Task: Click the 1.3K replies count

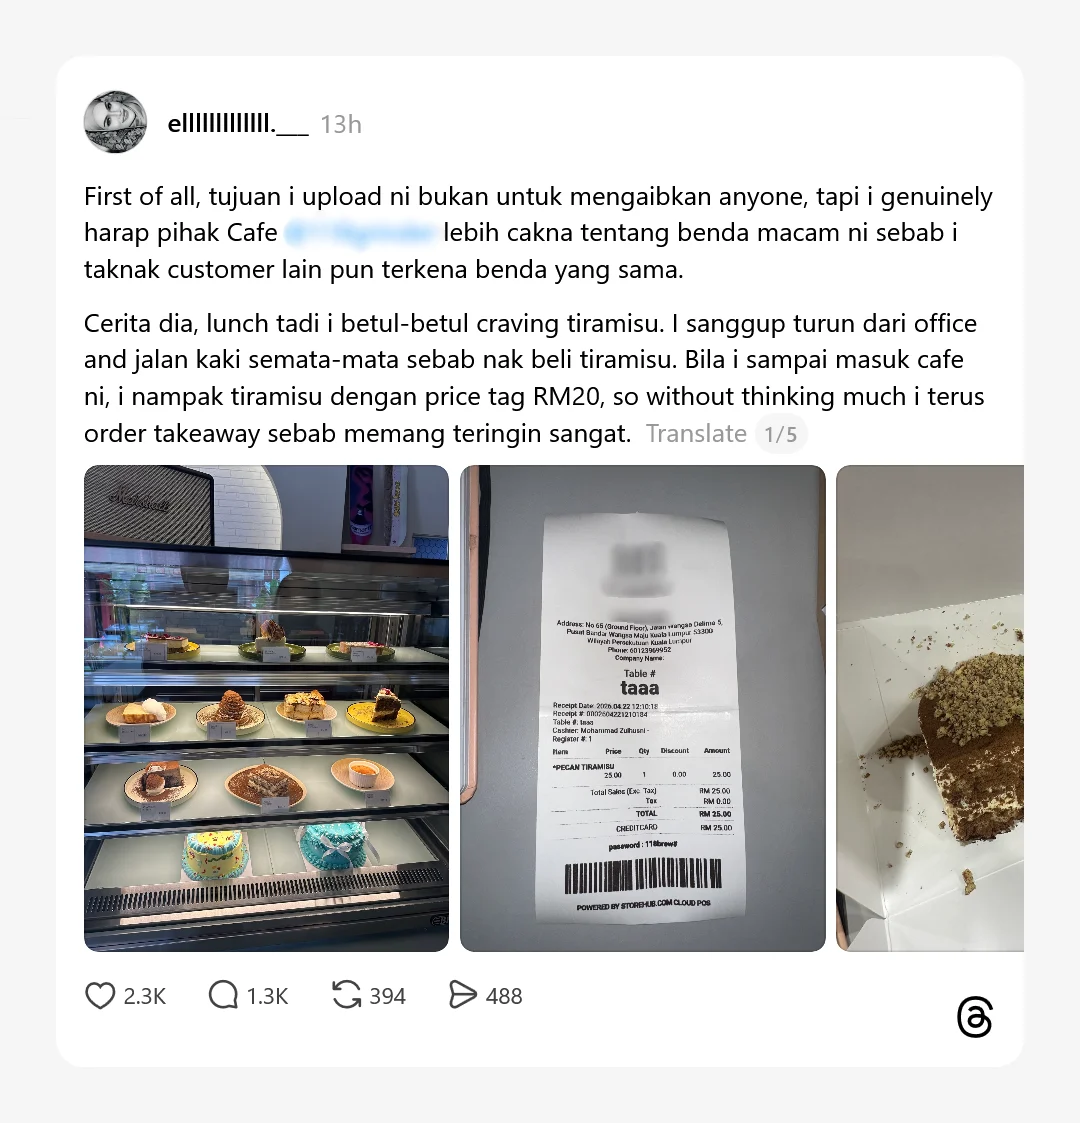Action: tap(267, 996)
